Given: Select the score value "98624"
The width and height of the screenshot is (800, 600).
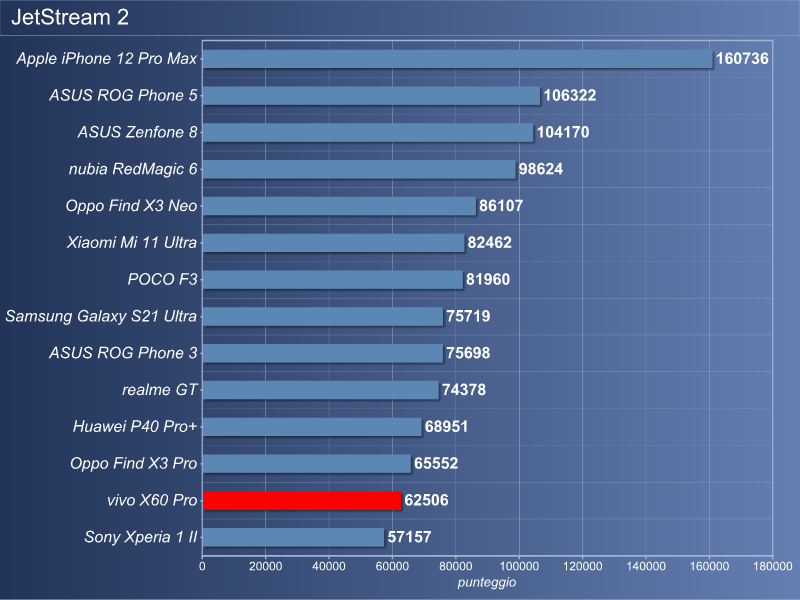Looking at the screenshot, I should [x=541, y=169].
